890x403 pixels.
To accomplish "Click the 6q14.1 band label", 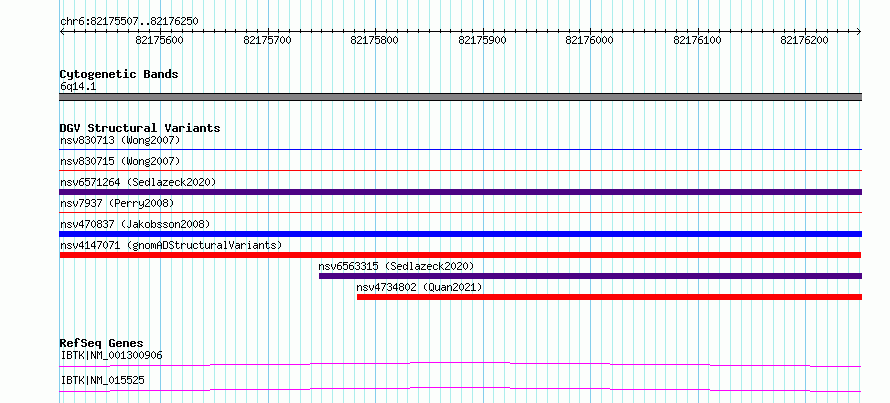I will (78, 87).
